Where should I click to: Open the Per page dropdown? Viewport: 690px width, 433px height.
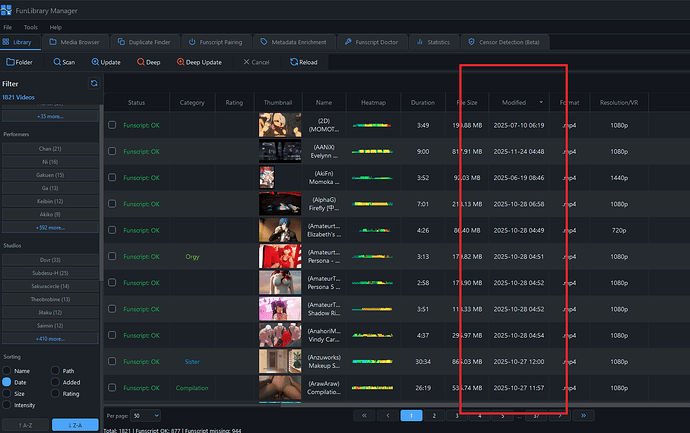point(146,415)
